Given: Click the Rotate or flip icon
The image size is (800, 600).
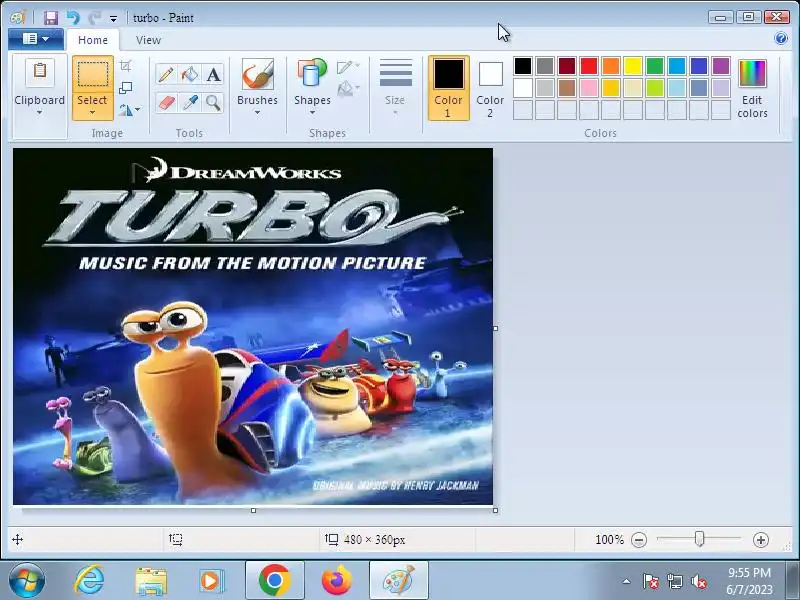Looking at the screenshot, I should (125, 109).
